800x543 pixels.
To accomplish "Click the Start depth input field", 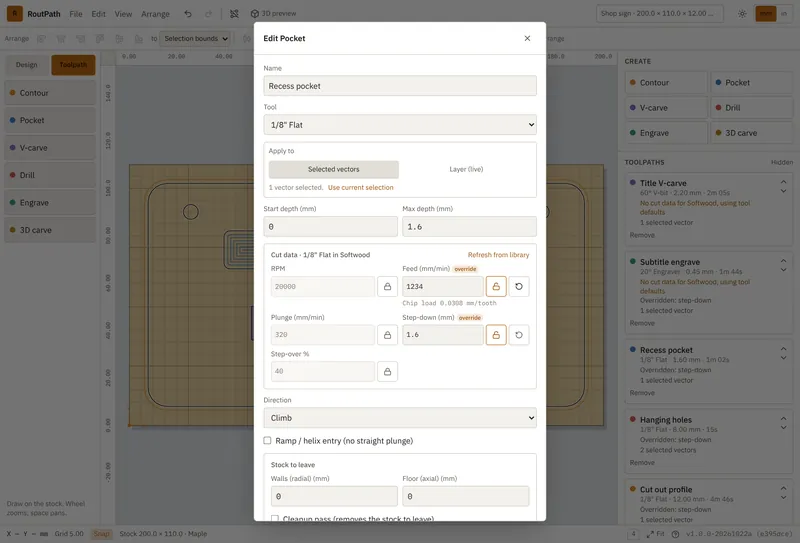I will [331, 227].
